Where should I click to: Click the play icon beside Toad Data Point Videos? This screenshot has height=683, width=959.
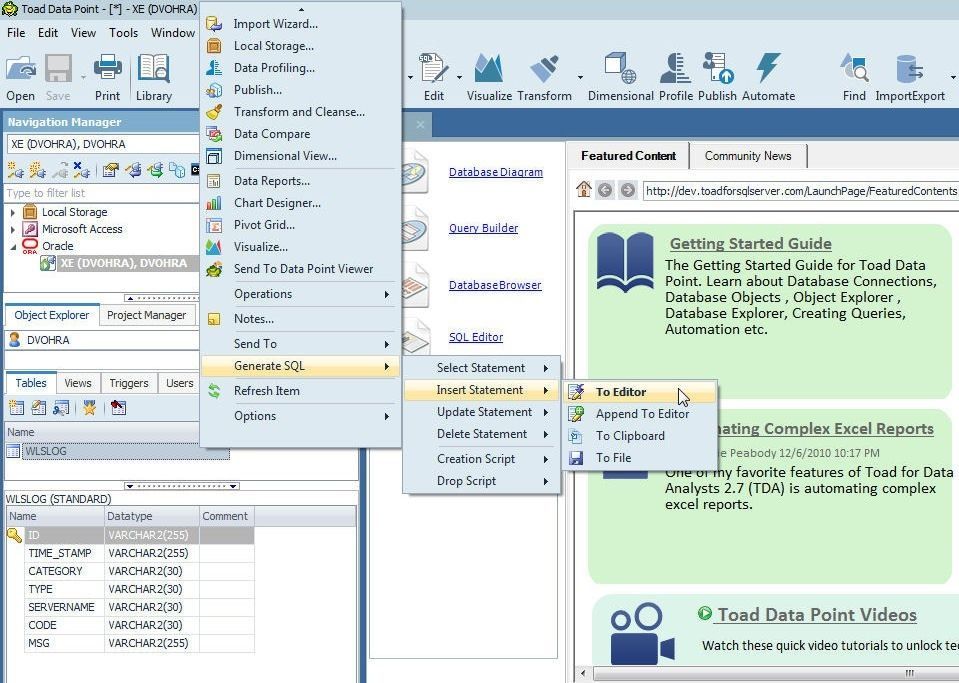tap(705, 613)
